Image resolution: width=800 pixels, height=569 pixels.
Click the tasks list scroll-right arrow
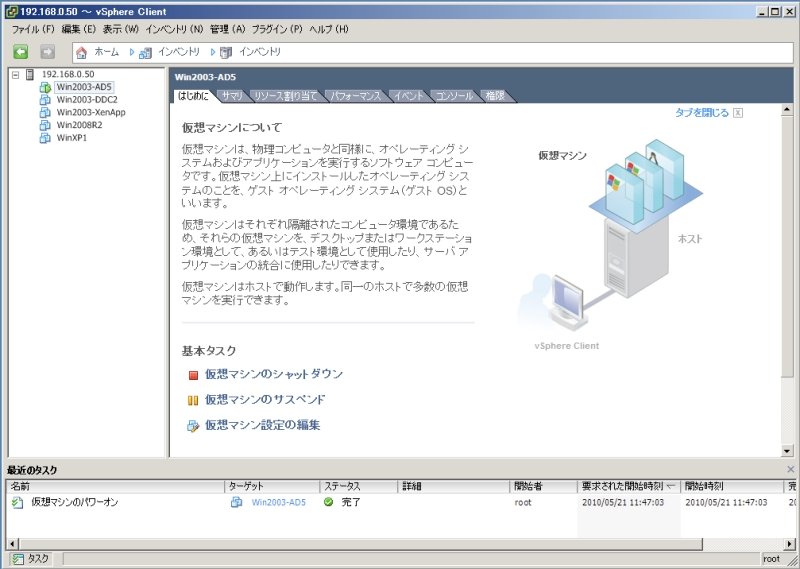click(x=790, y=544)
